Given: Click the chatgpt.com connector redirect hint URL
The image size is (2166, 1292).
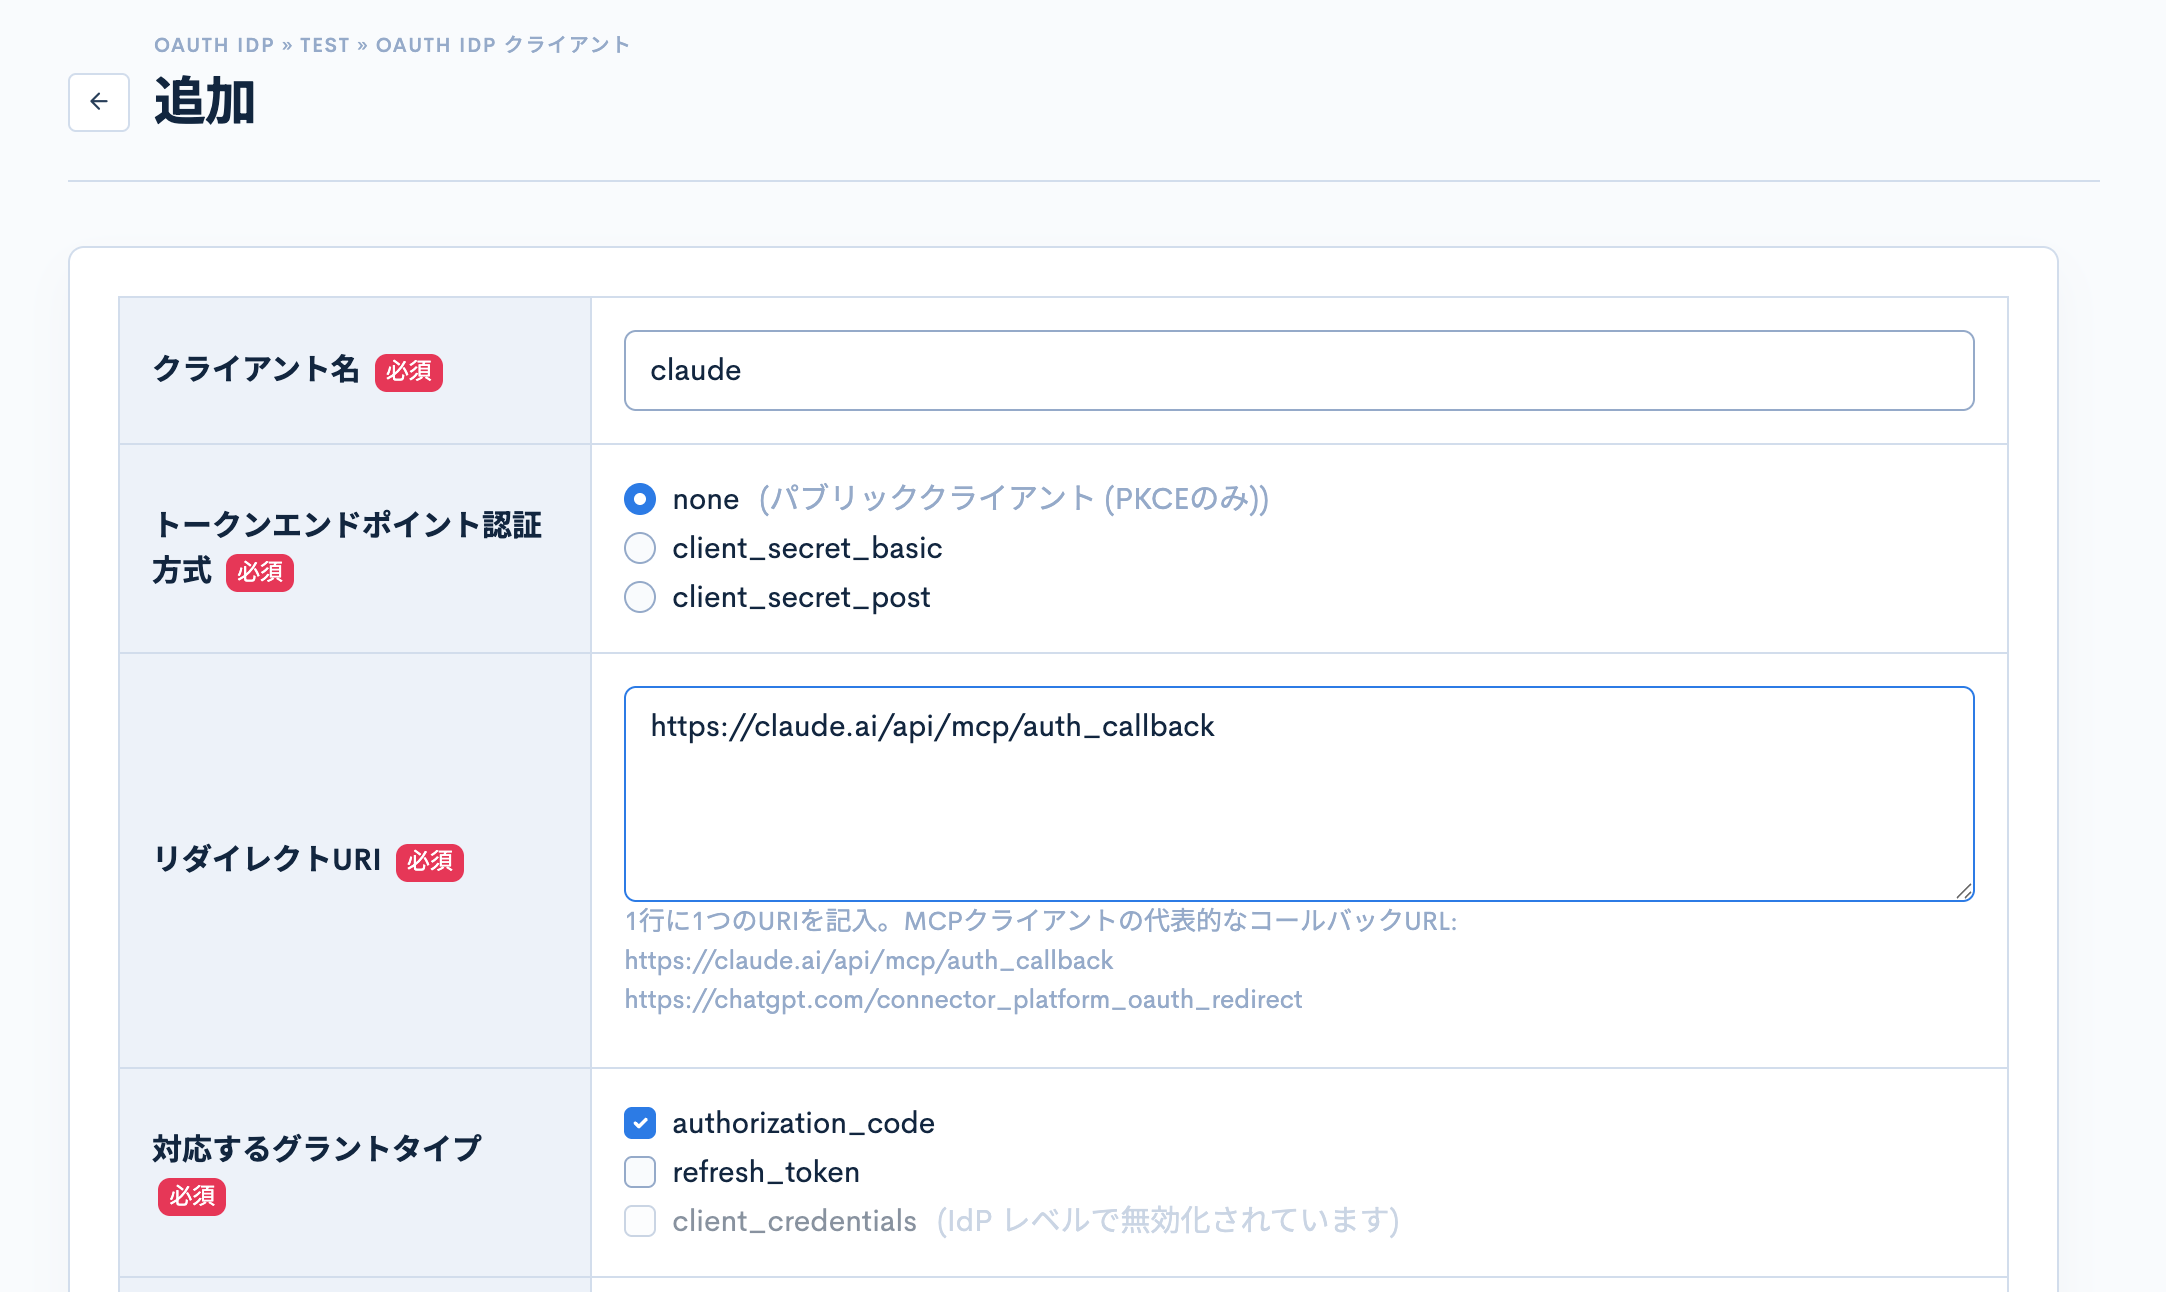Looking at the screenshot, I should pos(963,999).
